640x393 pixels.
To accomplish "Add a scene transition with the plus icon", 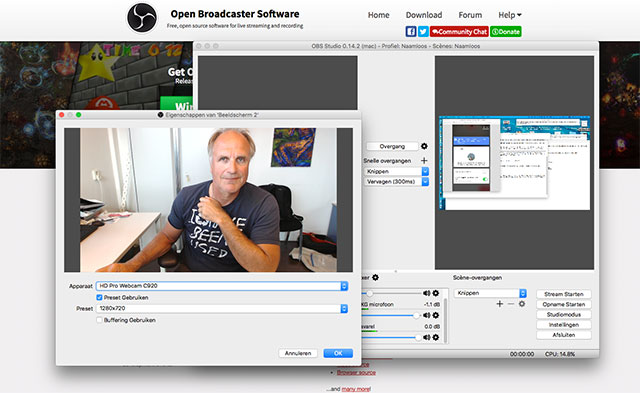I will click(x=500, y=304).
